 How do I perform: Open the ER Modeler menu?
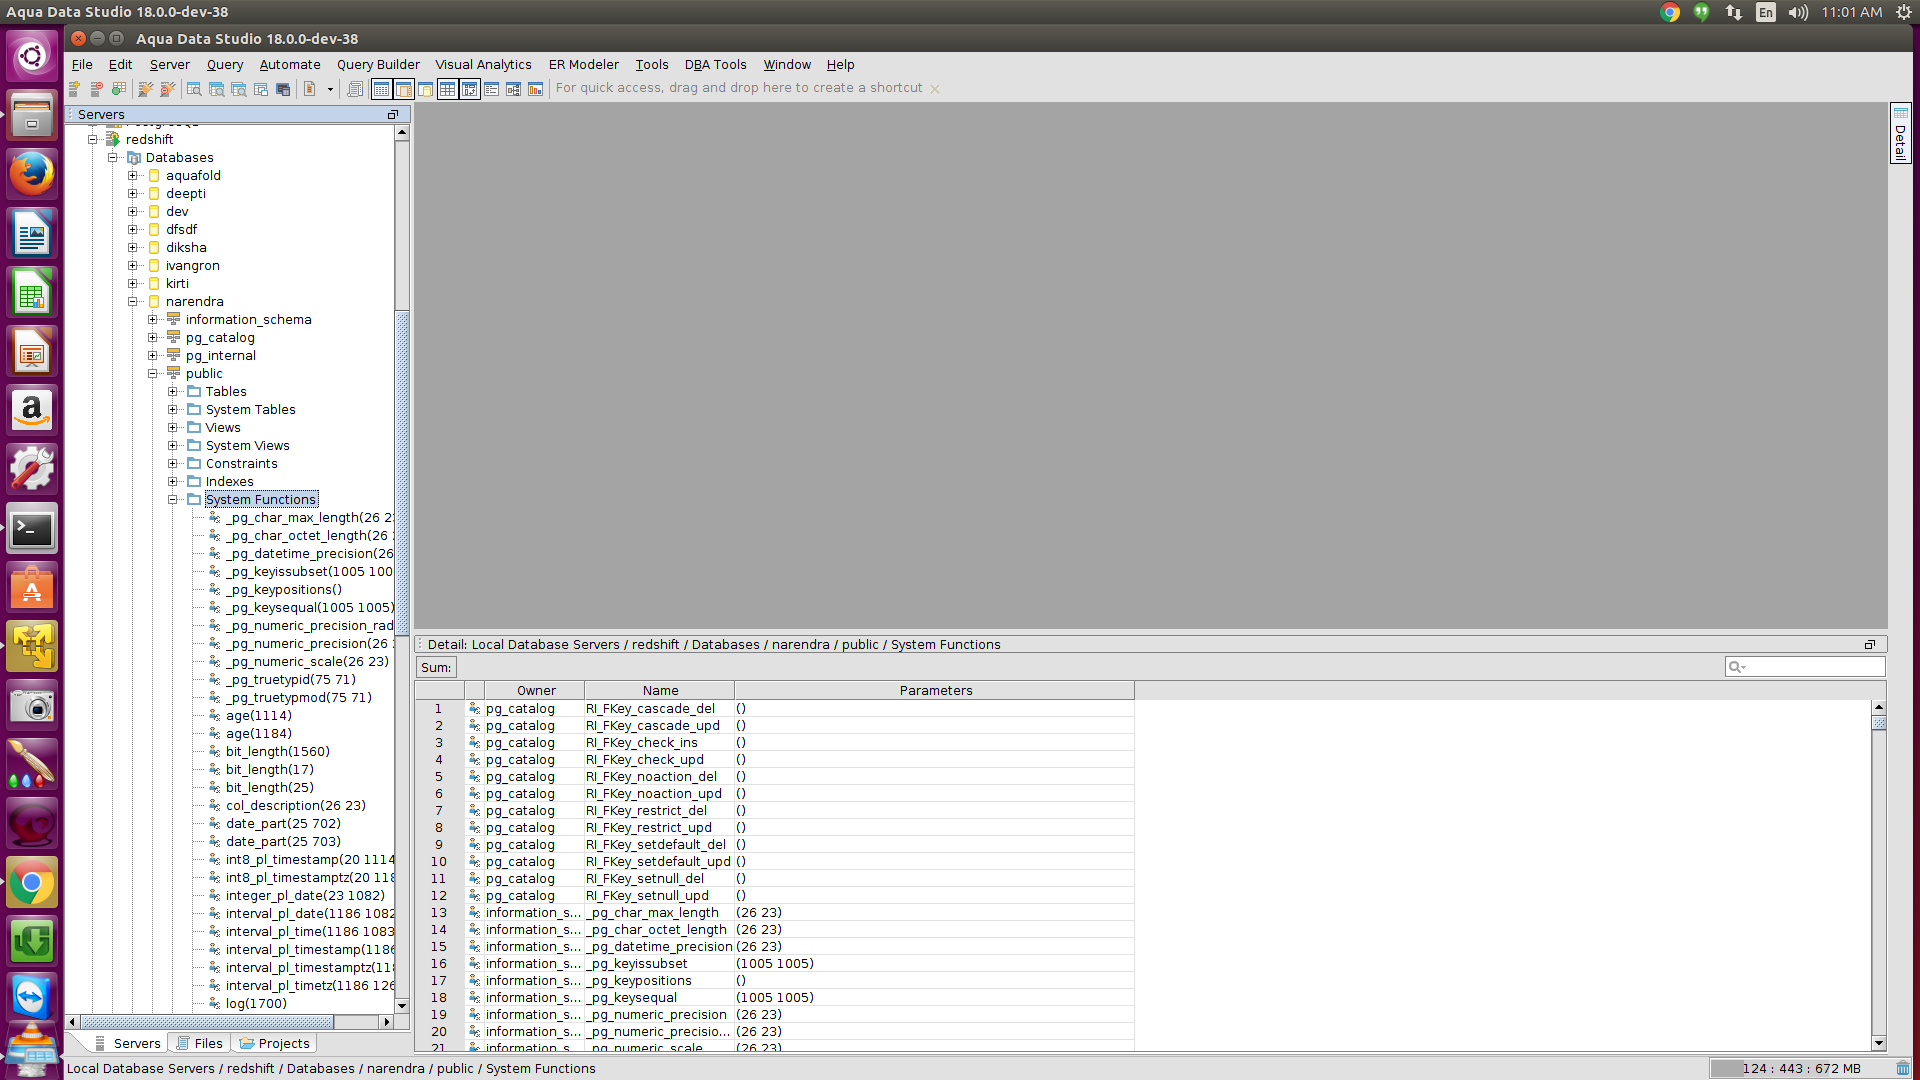coord(584,65)
